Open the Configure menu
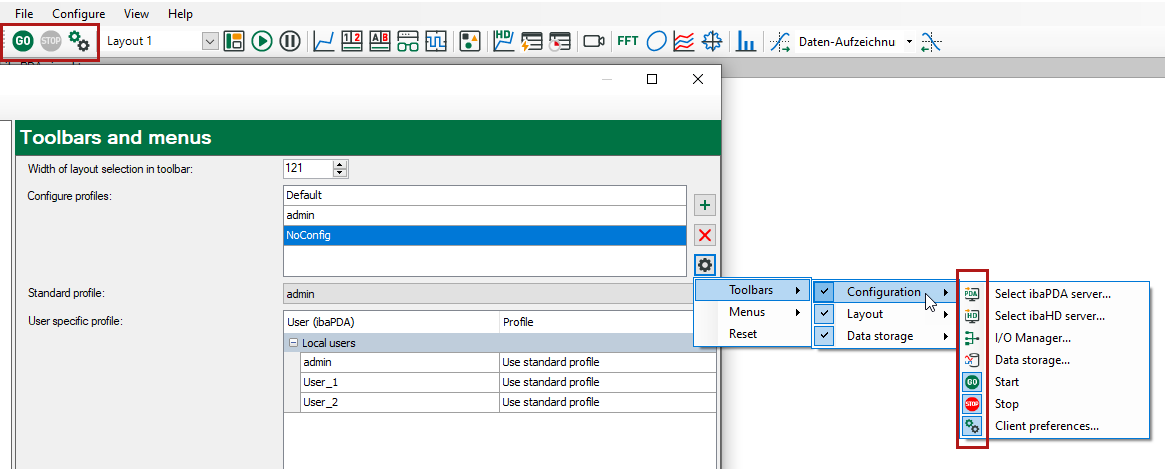The height and width of the screenshot is (469, 1165). 78,14
